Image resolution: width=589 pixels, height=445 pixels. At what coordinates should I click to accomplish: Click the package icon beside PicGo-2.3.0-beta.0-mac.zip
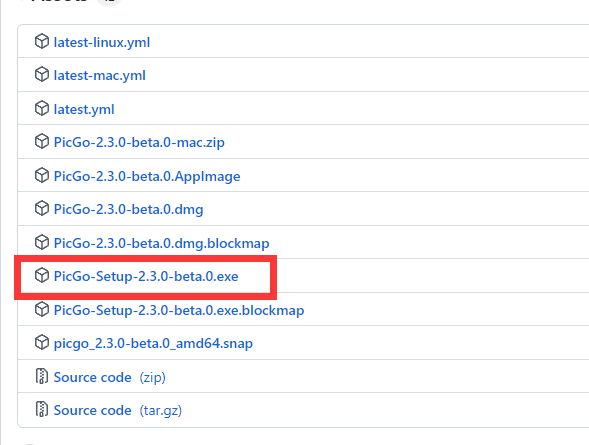[x=42, y=141]
